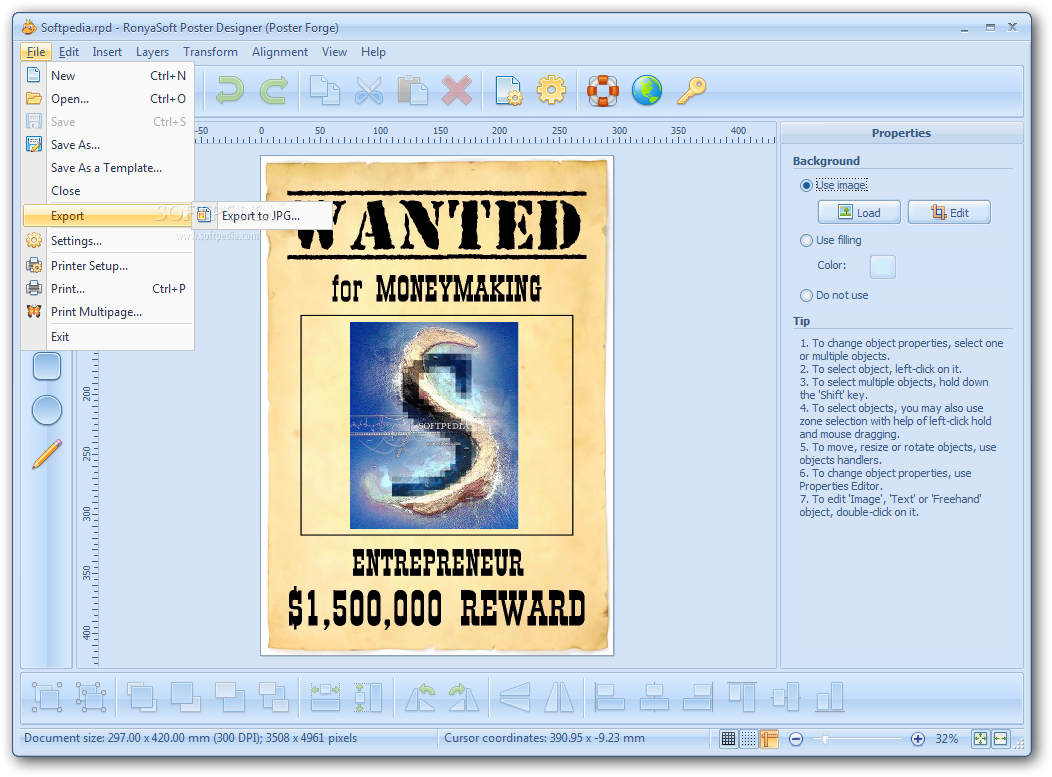The height and width of the screenshot is (777, 1052).
Task: Click the Fit height icon in bottom toolbar
Action: pos(368,696)
